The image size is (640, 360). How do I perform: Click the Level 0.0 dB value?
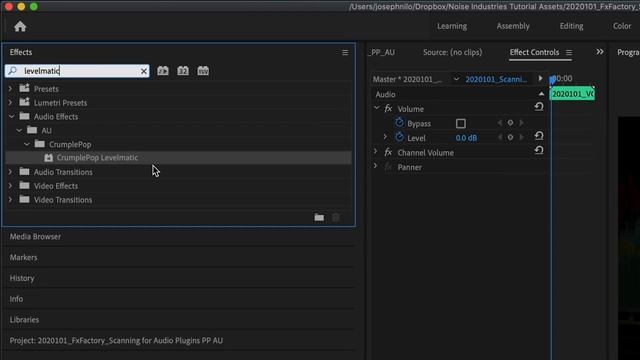(466, 138)
